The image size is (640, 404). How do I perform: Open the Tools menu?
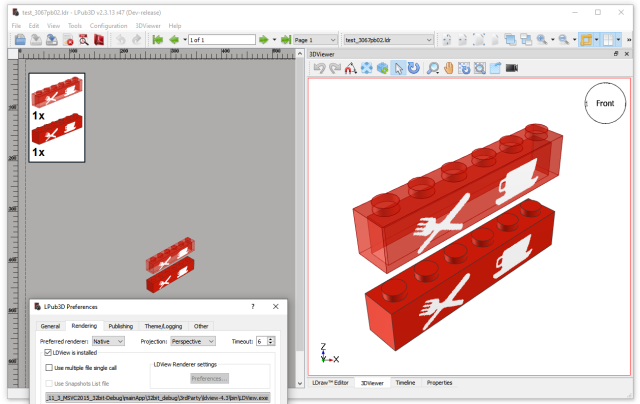[75, 25]
